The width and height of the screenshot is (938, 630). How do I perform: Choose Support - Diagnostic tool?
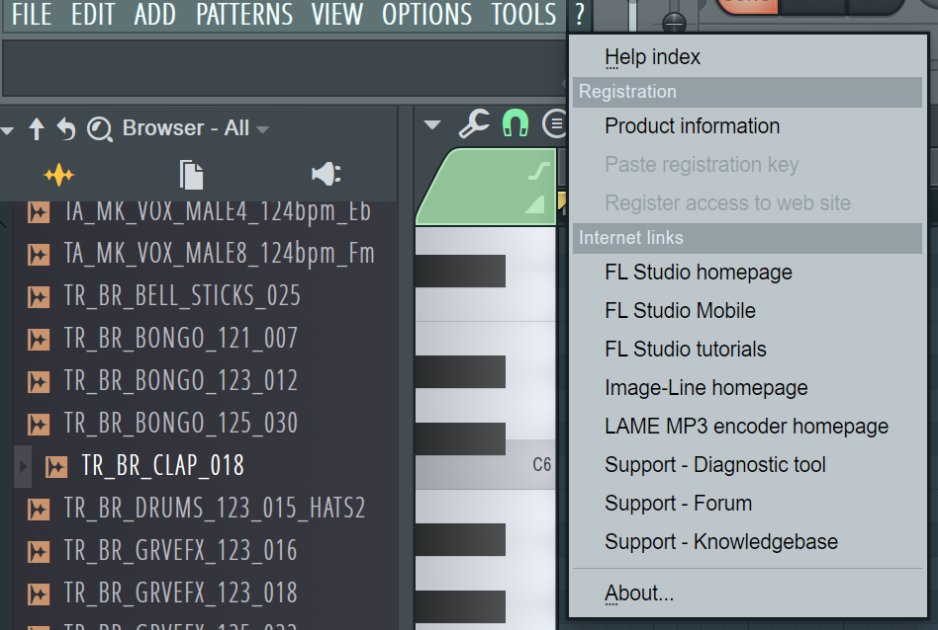coord(747,464)
